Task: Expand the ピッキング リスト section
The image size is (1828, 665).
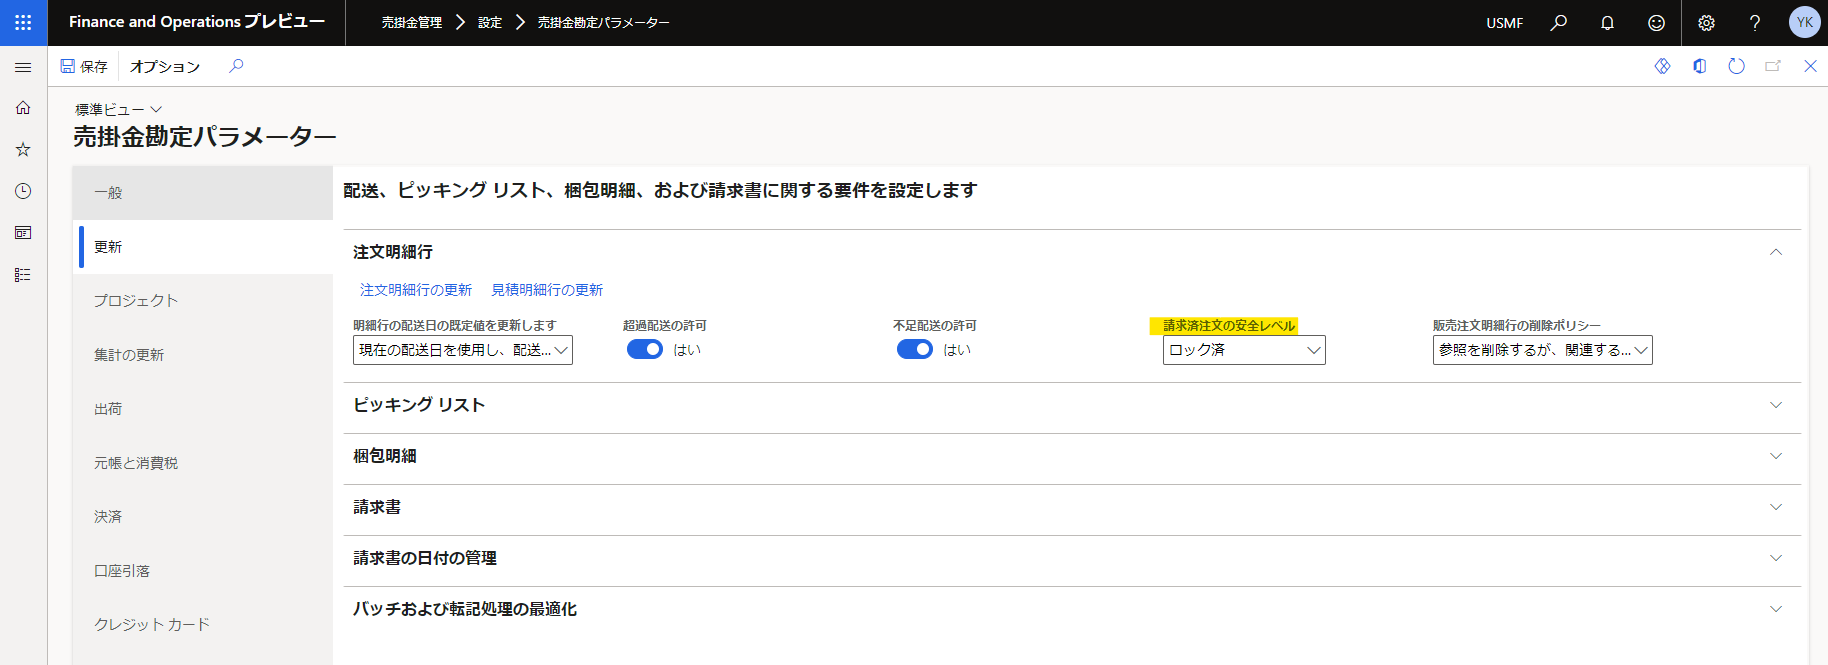Action: 1071,405
